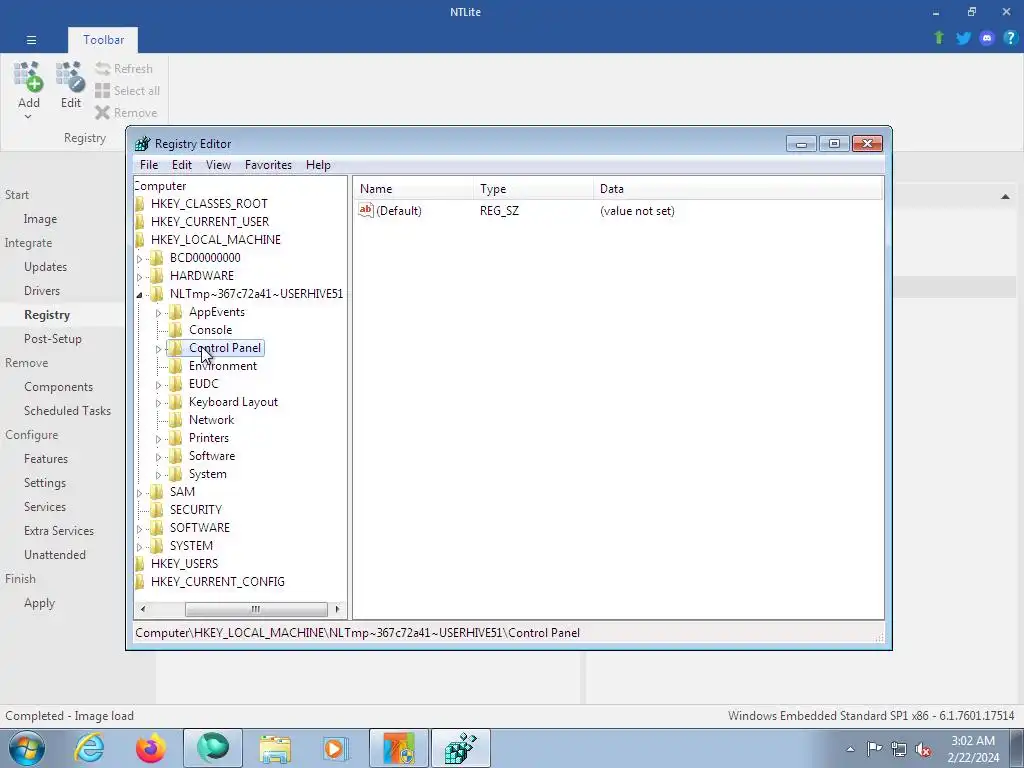1024x768 pixels.
Task: Open the Image page in NTLite sidebar
Action: [x=40, y=219]
